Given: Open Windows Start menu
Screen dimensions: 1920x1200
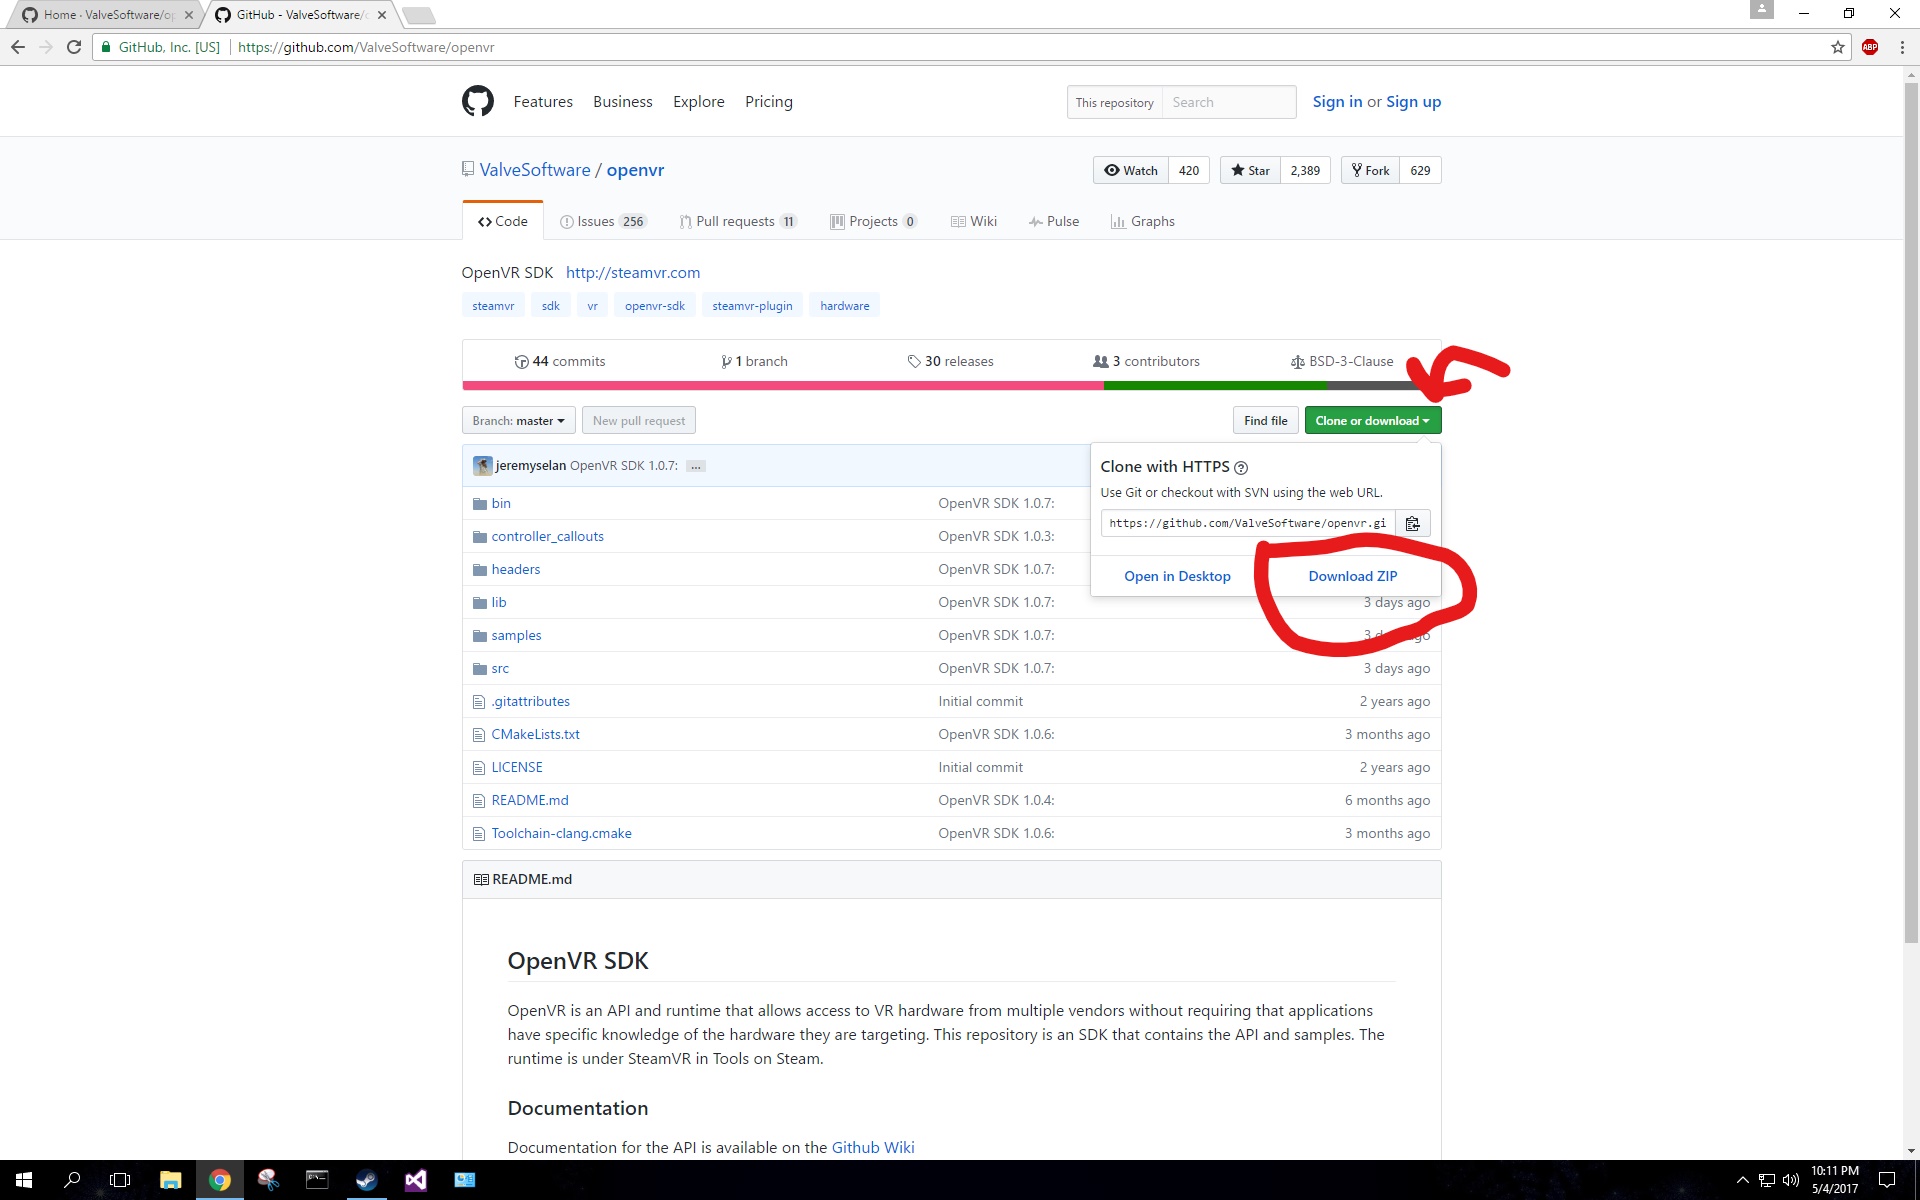Looking at the screenshot, I should (x=24, y=1180).
